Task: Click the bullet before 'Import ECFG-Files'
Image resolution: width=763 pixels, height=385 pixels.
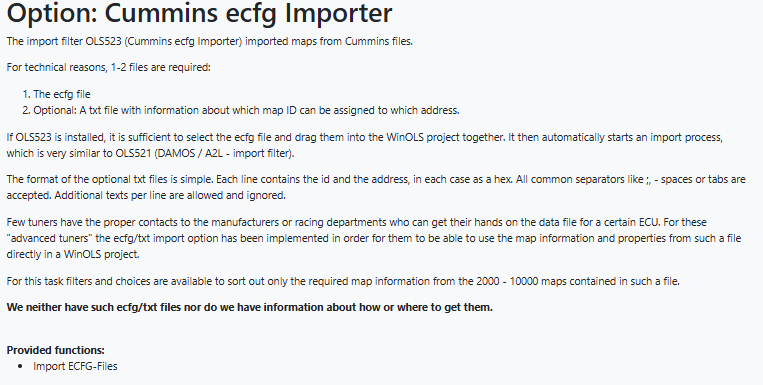Action: pyautogui.click(x=20, y=366)
